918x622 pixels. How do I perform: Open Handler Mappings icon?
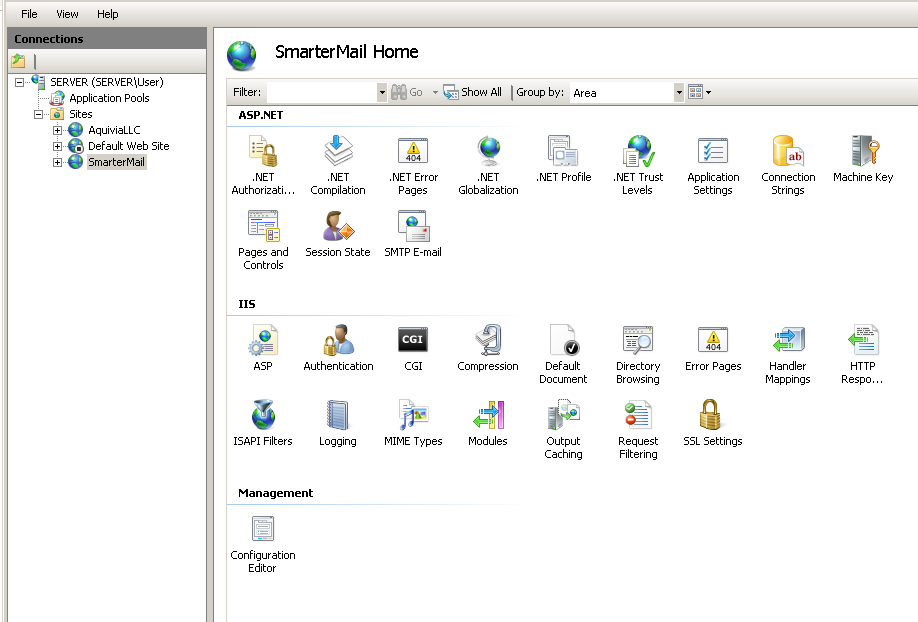(788, 341)
